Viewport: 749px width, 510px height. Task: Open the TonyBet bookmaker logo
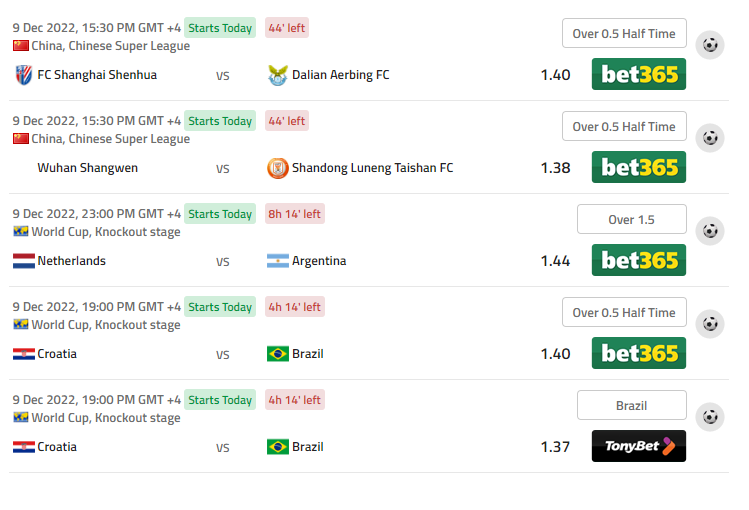pyautogui.click(x=639, y=446)
